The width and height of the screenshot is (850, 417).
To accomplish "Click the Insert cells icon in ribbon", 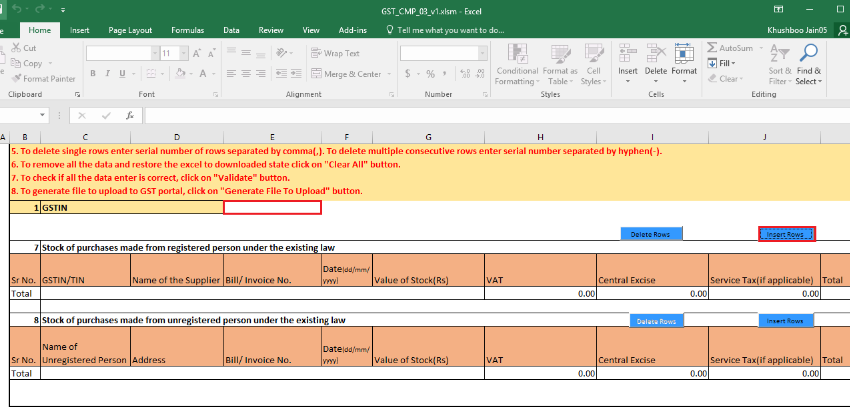I will coord(628,53).
